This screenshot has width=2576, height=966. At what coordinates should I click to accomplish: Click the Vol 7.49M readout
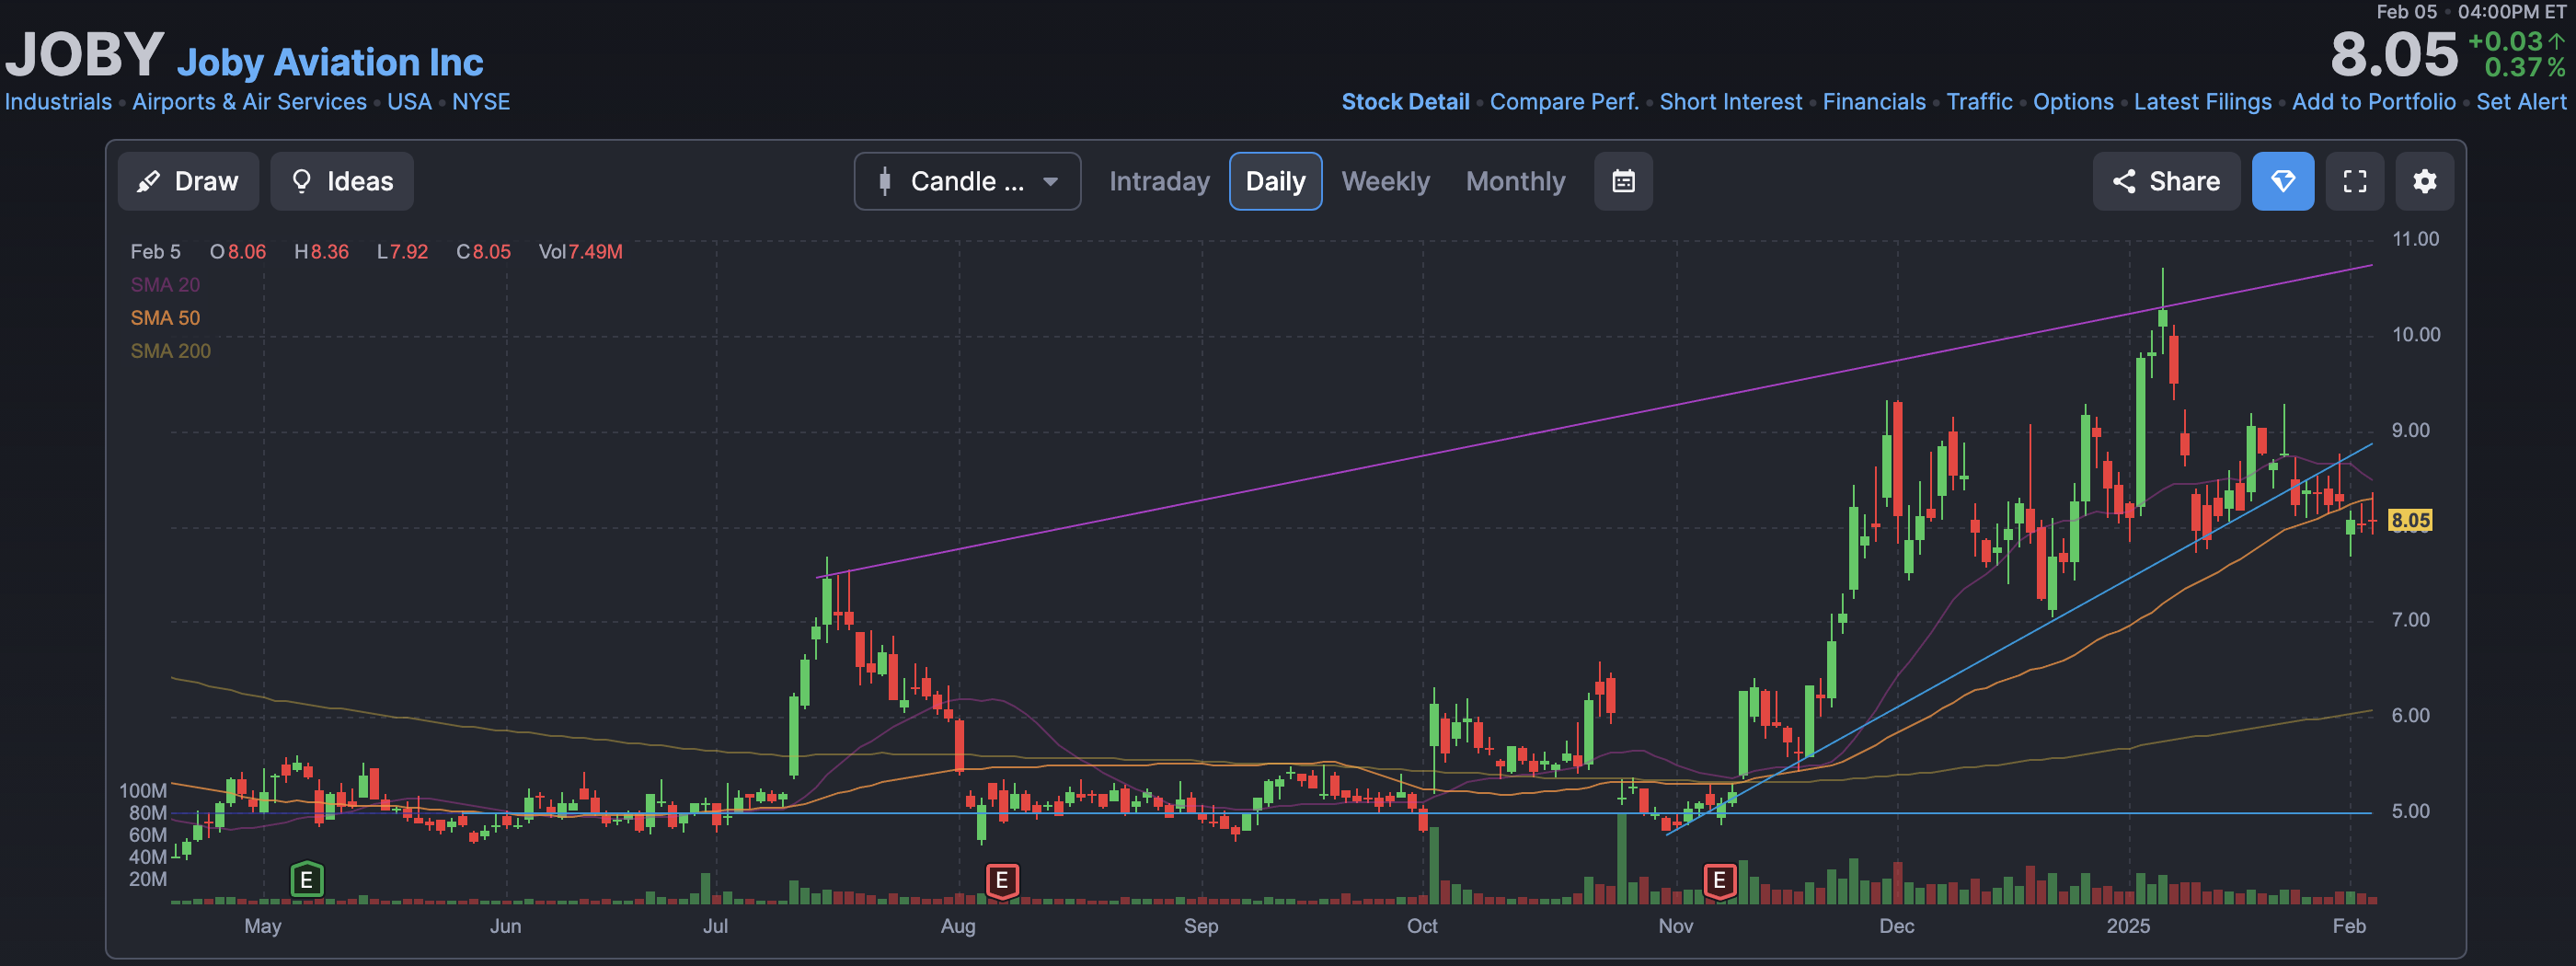580,252
